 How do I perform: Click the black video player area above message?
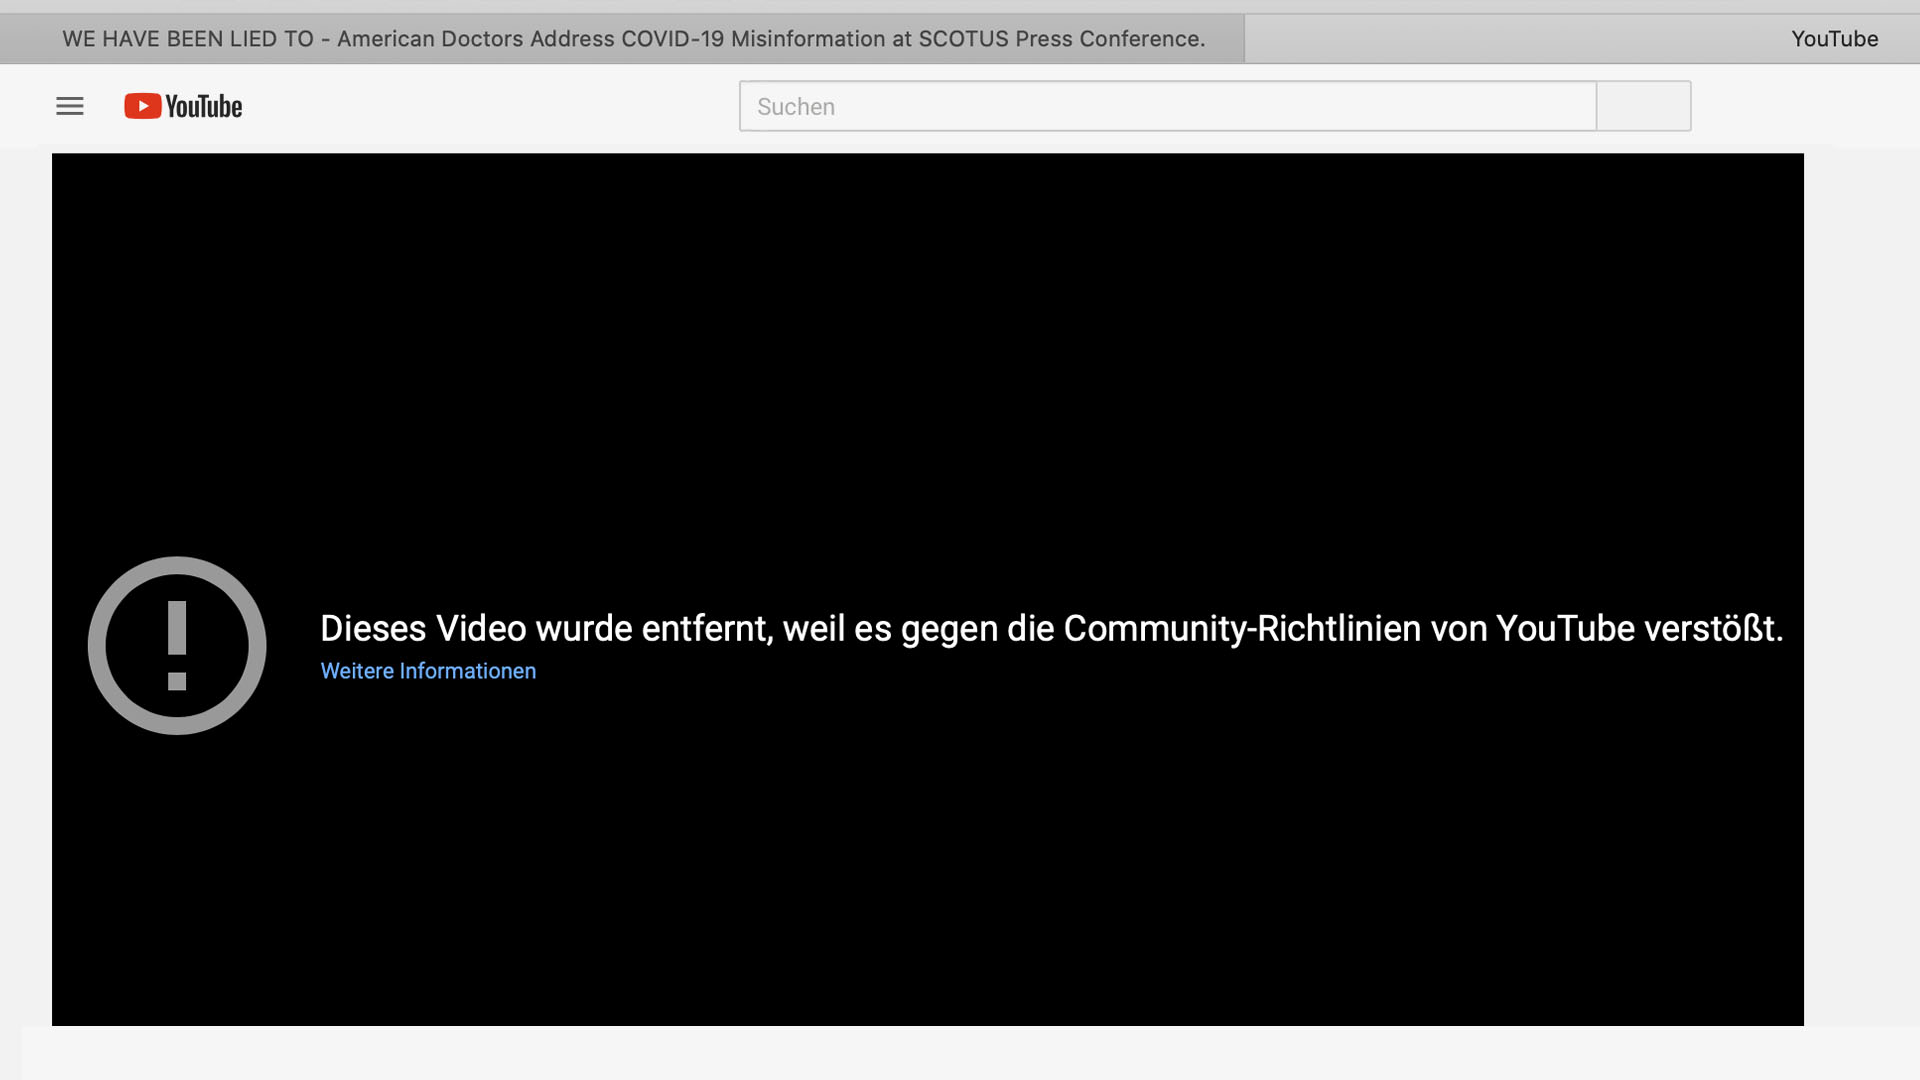coord(928,350)
